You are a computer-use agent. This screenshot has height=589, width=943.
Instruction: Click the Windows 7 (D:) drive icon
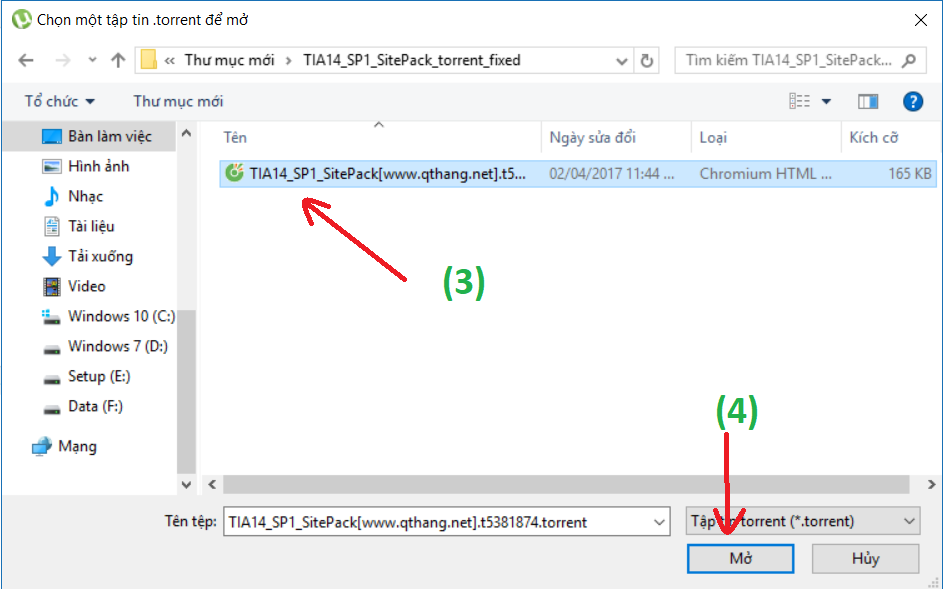tap(52, 349)
